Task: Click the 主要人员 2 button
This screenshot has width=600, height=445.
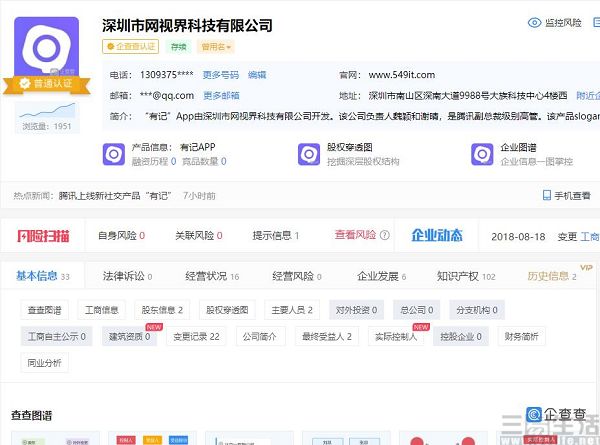Action: pyautogui.click(x=292, y=310)
